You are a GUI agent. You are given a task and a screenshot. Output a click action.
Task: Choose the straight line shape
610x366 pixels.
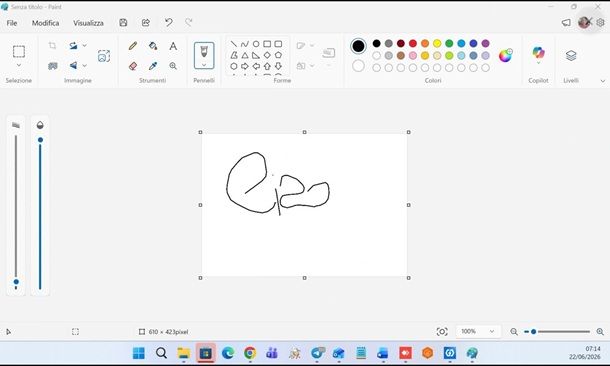click(233, 44)
